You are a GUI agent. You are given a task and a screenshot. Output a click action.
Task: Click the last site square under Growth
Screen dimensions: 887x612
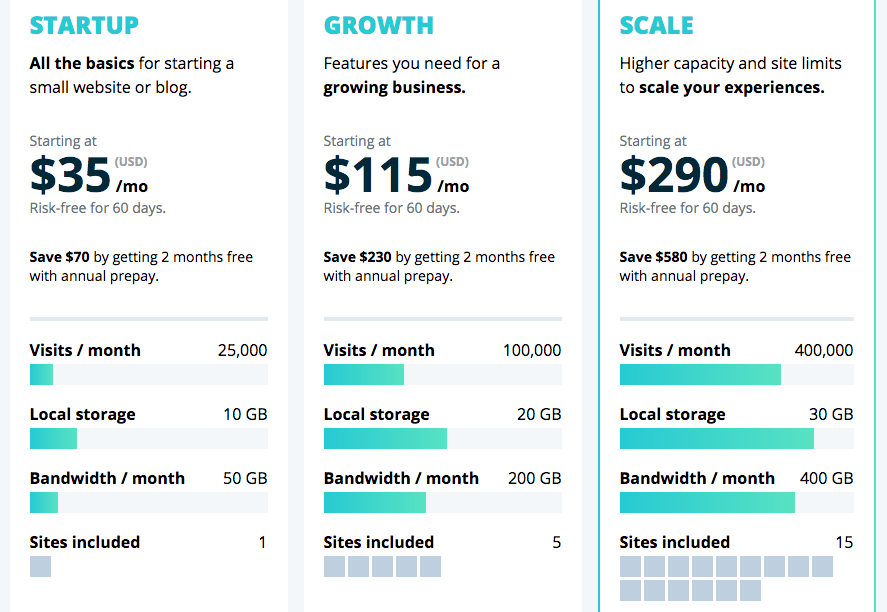tap(430, 567)
